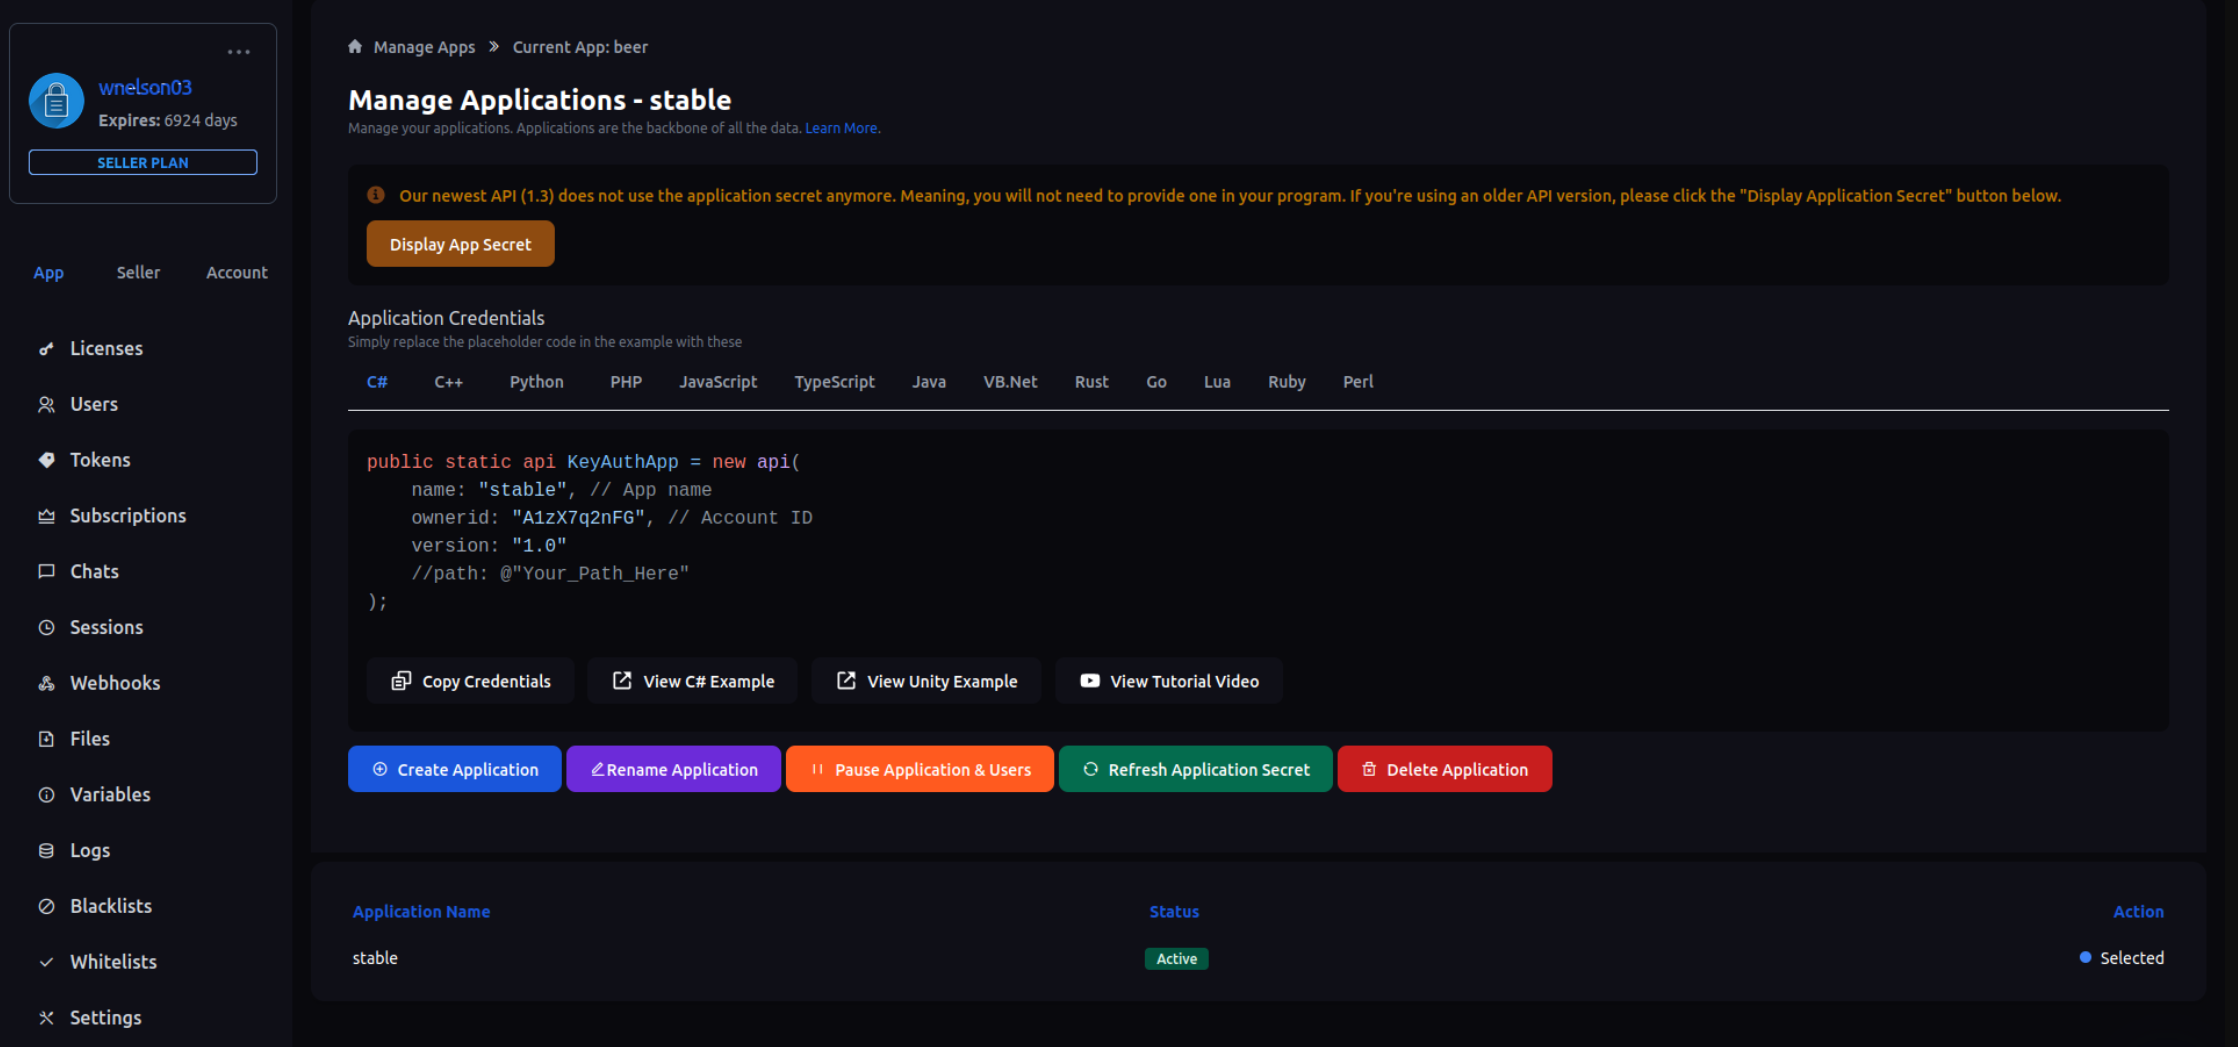Click the user avatar lock icon
2238x1047 pixels.
tap(56, 101)
